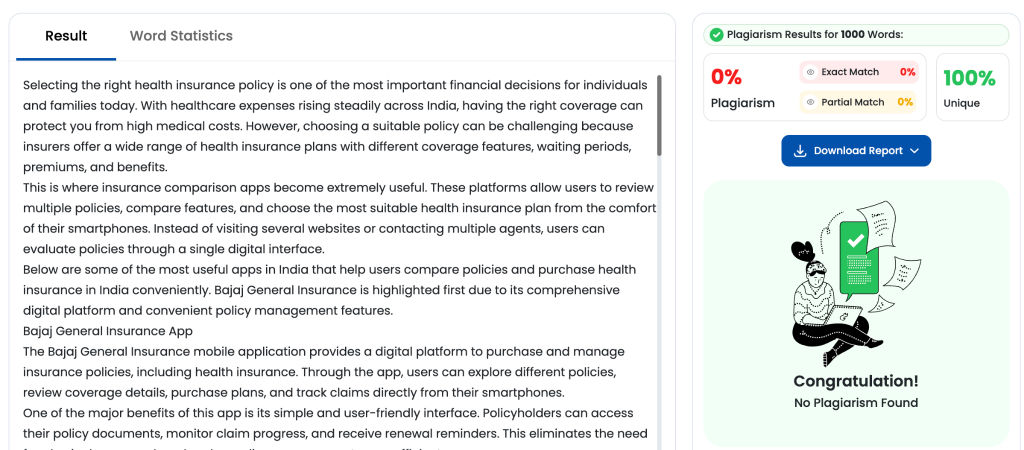Image resolution: width=1024 pixels, height=450 pixels.
Task: Click the Bajaj General Insurance App heading line
Action: (108, 331)
